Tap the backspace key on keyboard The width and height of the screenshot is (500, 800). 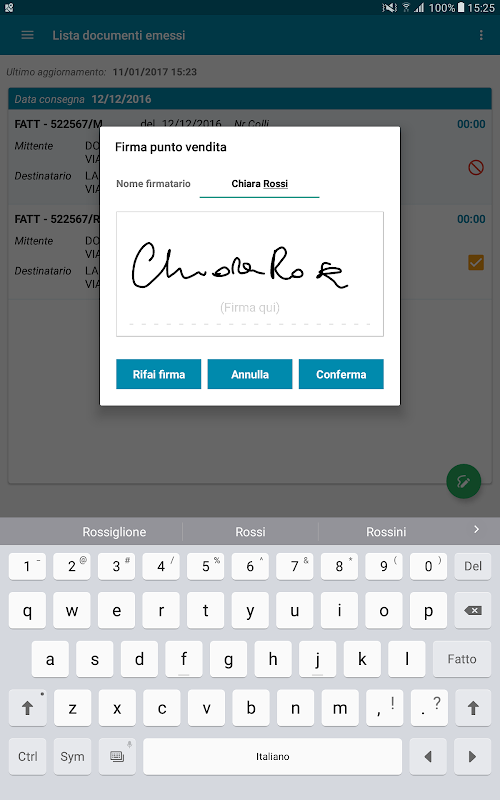[x=473, y=610]
